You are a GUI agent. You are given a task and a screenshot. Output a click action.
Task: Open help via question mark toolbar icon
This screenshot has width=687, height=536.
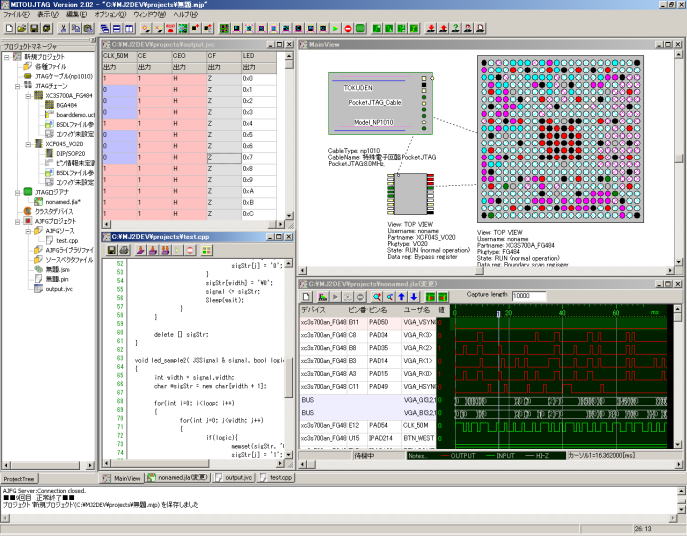coord(456,28)
